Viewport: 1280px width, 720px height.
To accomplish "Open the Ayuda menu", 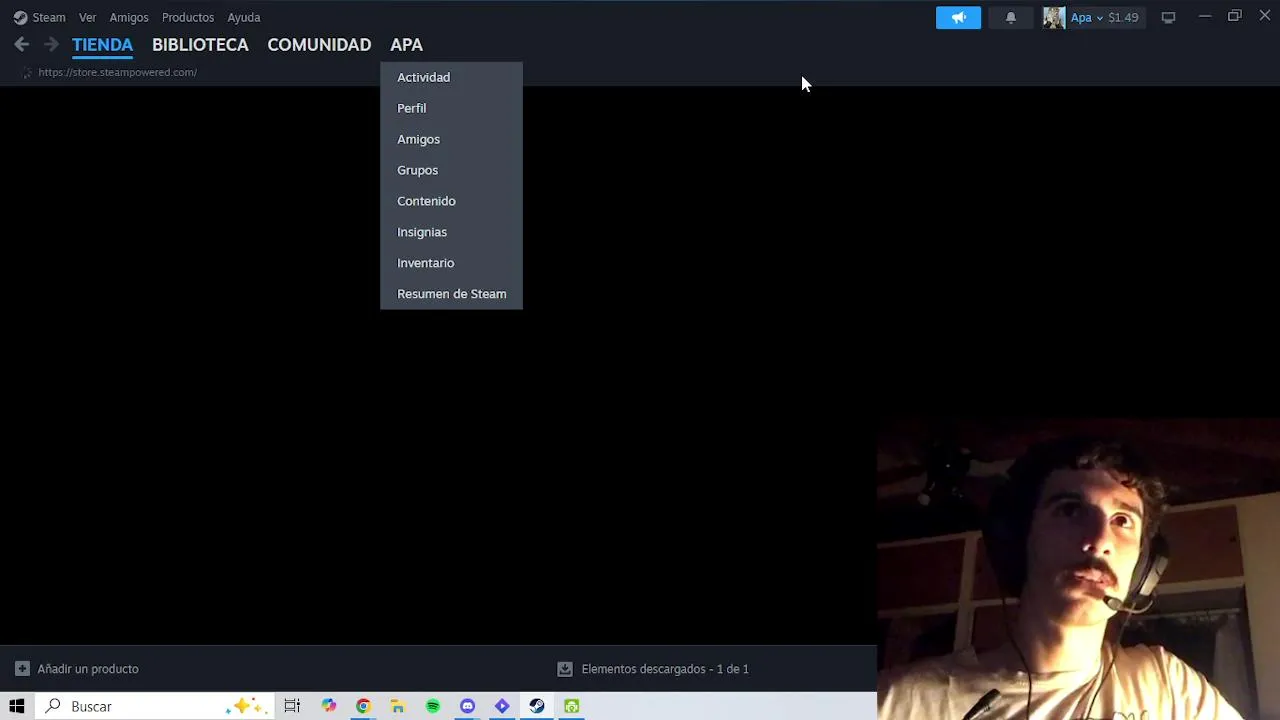I will click(x=244, y=17).
